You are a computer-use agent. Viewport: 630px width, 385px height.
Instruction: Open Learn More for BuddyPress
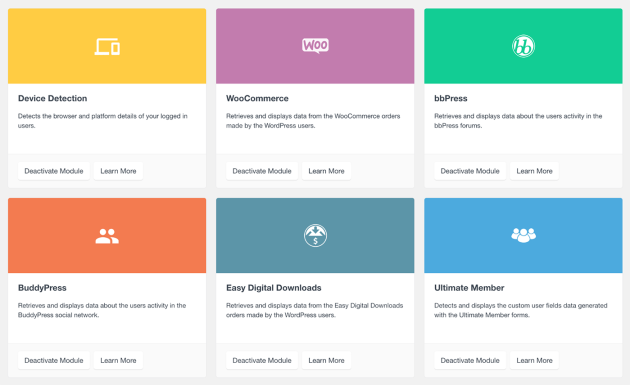tap(118, 360)
